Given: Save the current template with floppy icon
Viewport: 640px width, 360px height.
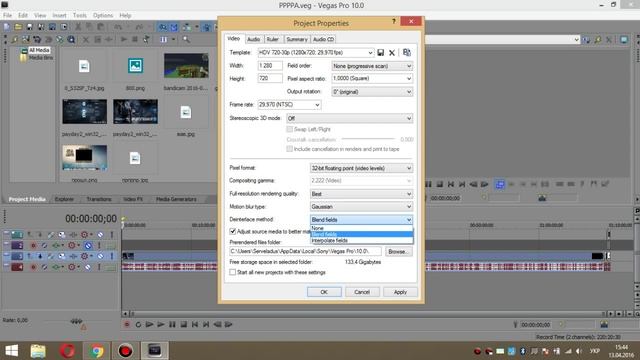Looking at the screenshot, I should pos(380,52).
